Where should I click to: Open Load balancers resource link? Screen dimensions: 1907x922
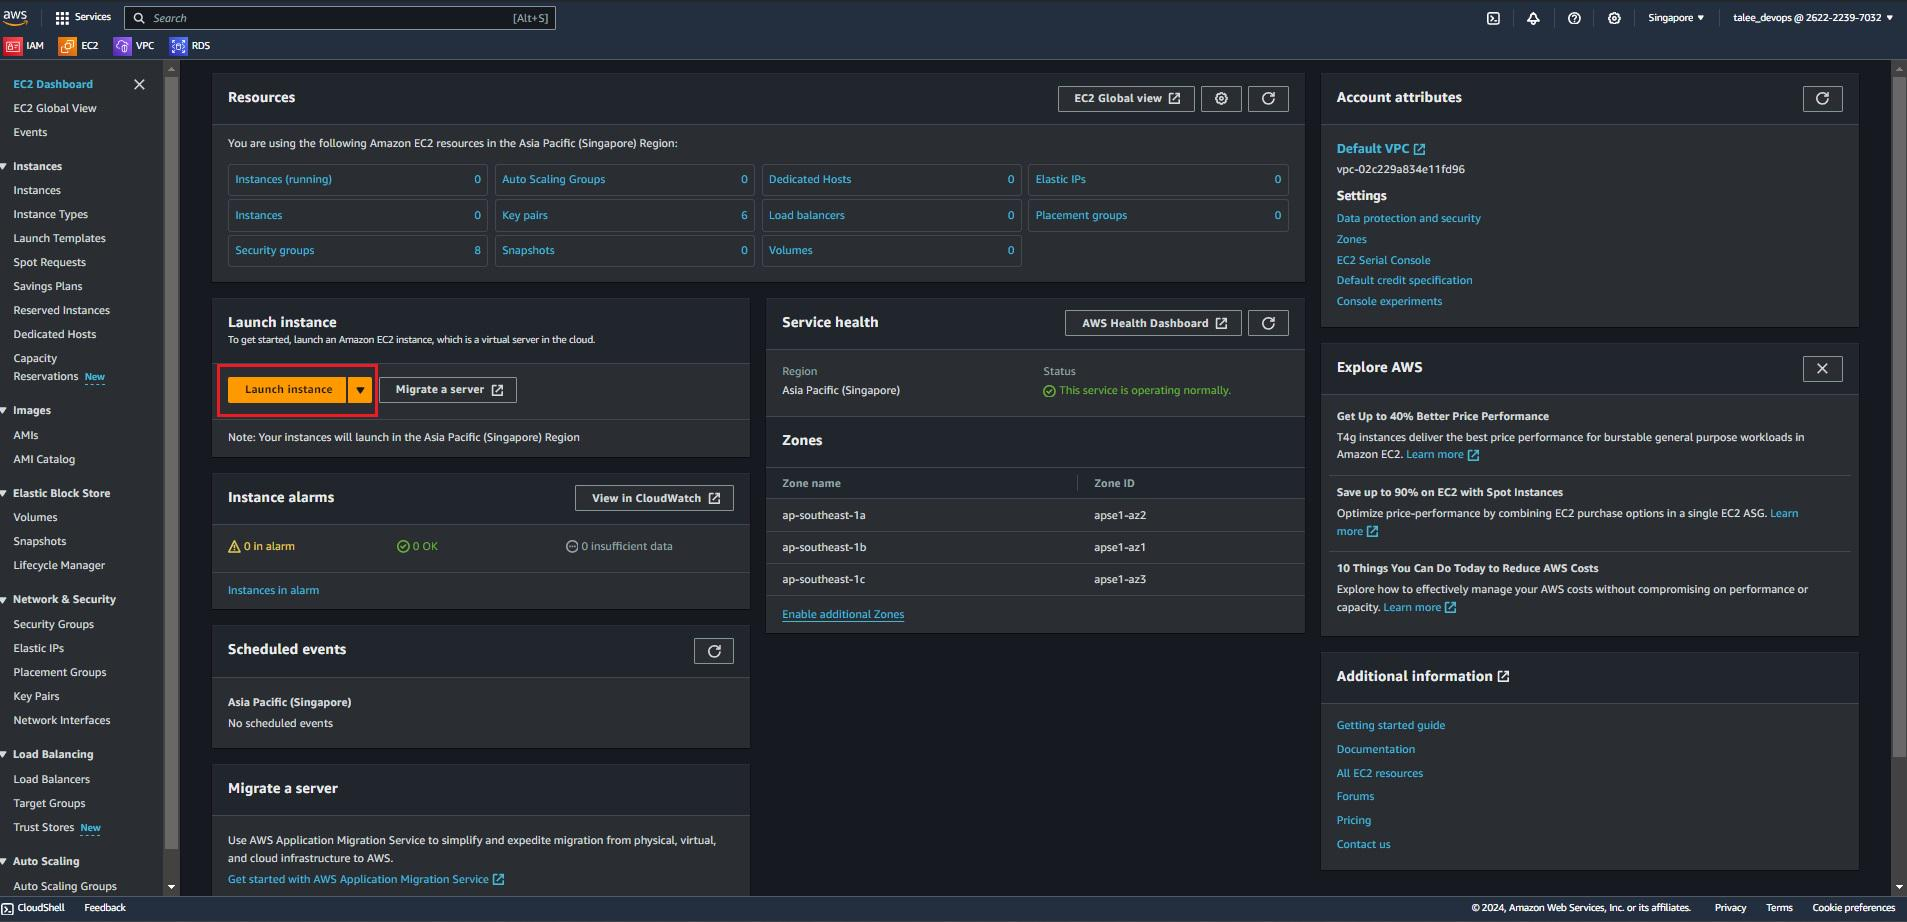click(806, 216)
